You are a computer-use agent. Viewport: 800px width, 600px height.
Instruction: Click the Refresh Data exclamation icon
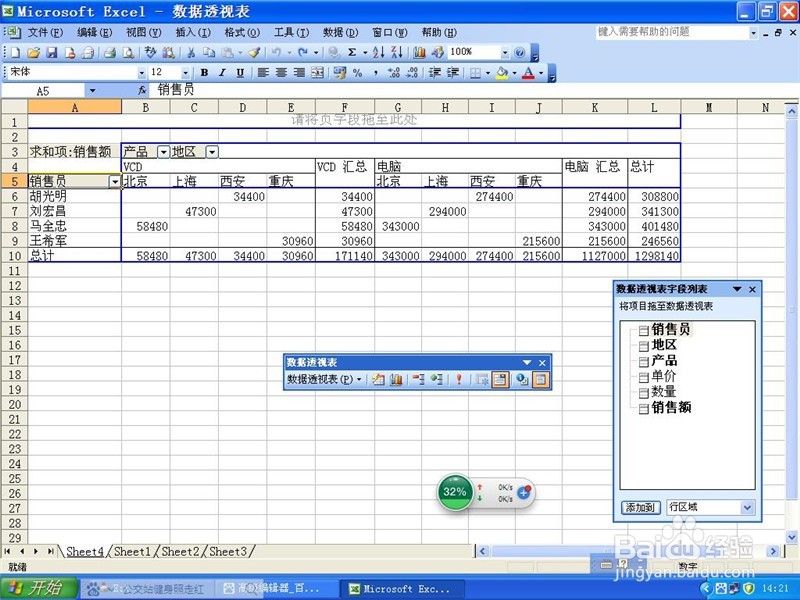coord(460,380)
